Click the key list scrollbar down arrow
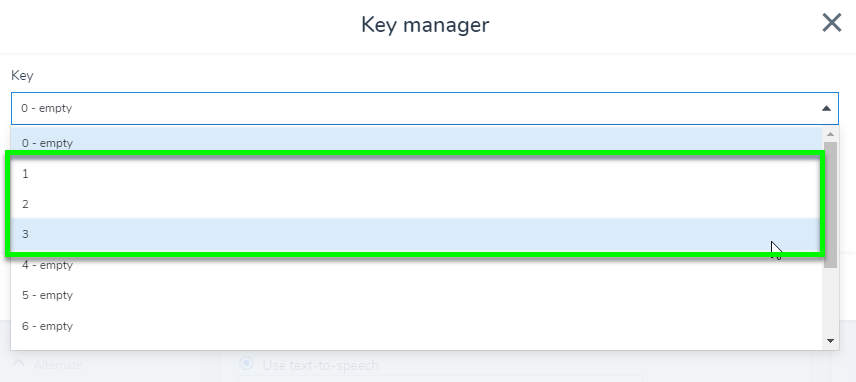The height and width of the screenshot is (382, 856). coord(830,341)
